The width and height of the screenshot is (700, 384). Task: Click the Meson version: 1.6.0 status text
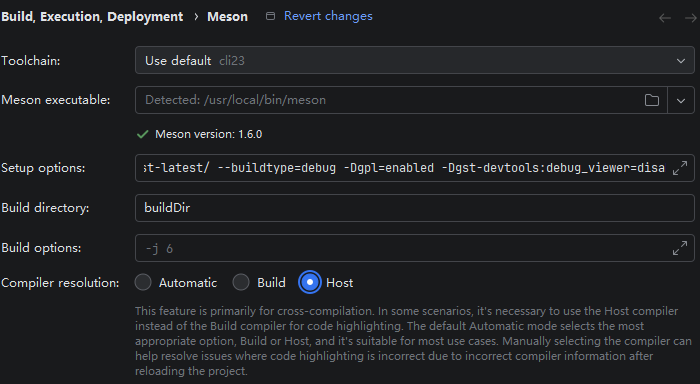click(x=208, y=134)
